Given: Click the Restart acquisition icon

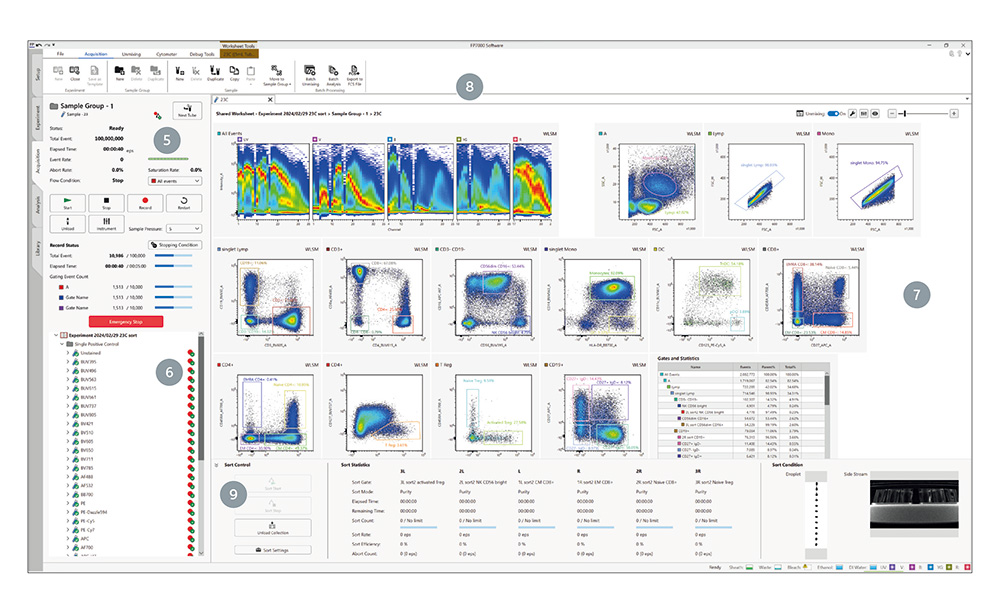Looking at the screenshot, I should point(183,202).
